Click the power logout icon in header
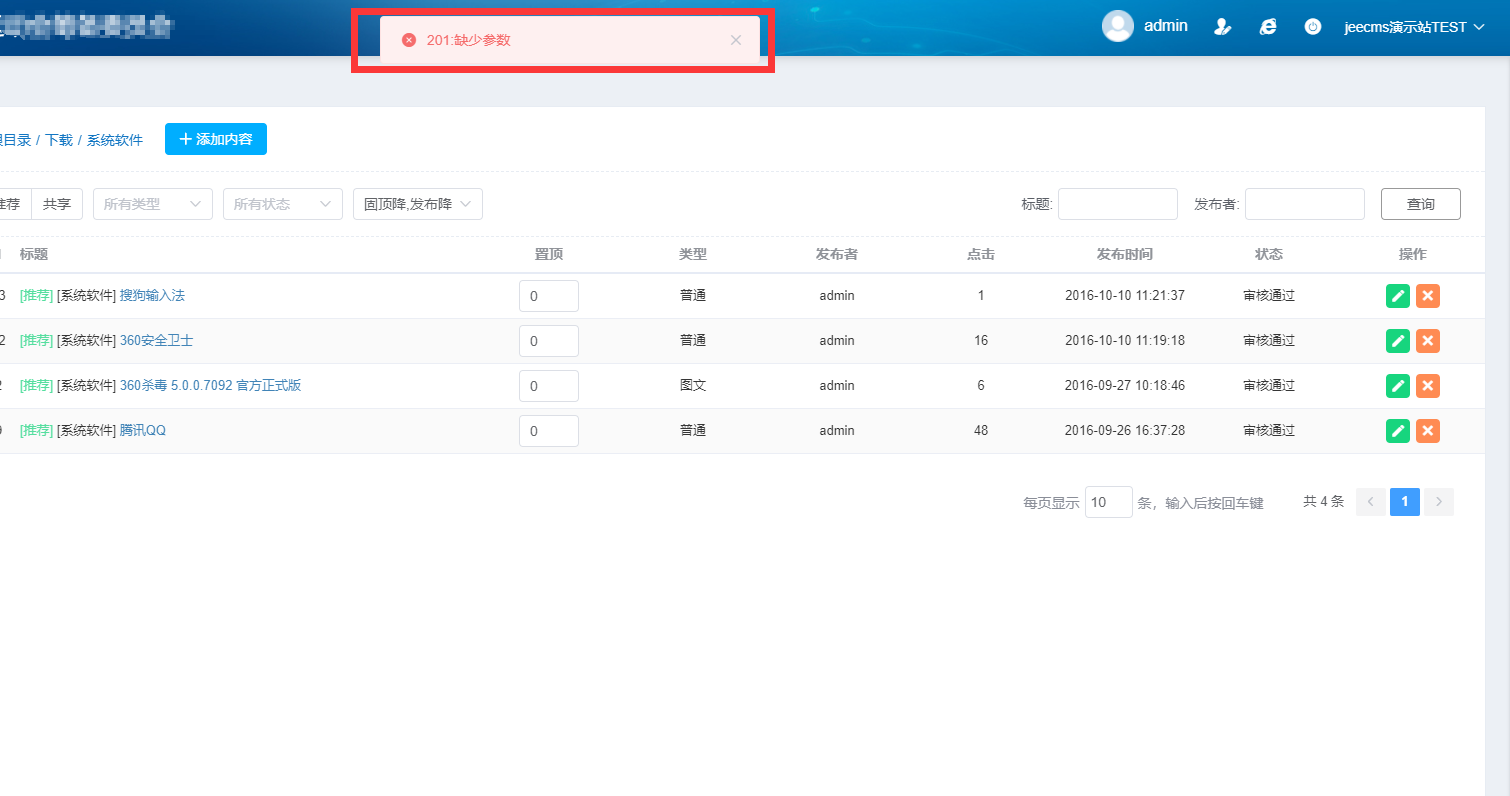1510x796 pixels. point(1313,27)
